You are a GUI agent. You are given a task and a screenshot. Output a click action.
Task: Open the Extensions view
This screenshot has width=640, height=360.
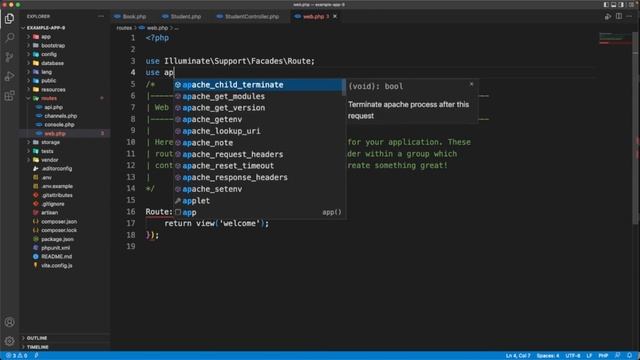pos(9,96)
